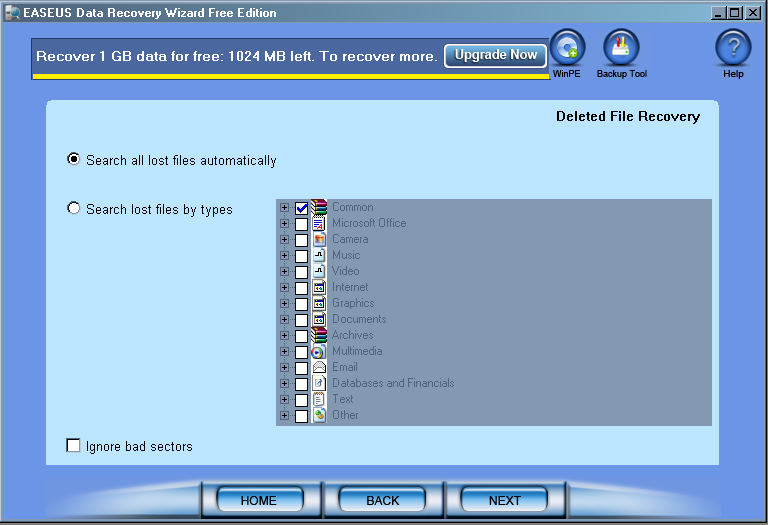Click the app icon in title bar

pos(11,12)
